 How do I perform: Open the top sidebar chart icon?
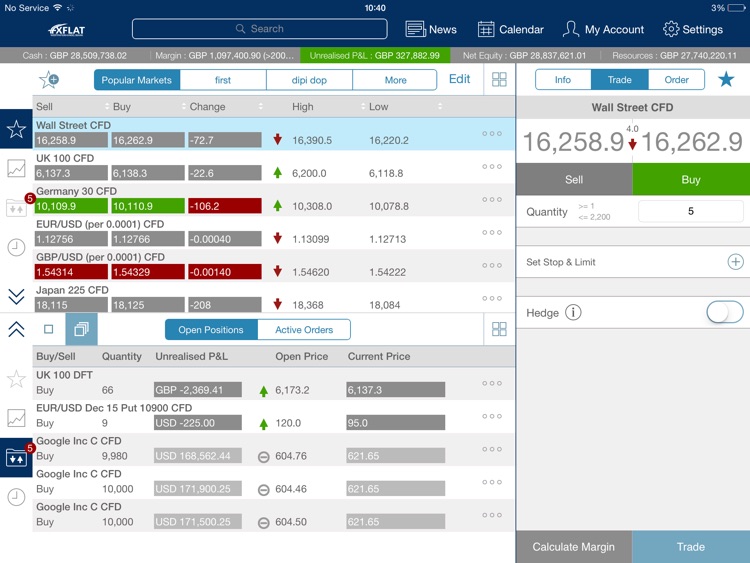pyautogui.click(x=16, y=168)
